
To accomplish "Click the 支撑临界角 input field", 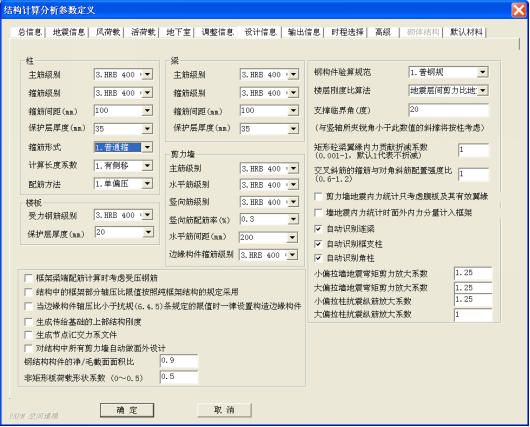I will pyautogui.click(x=449, y=110).
